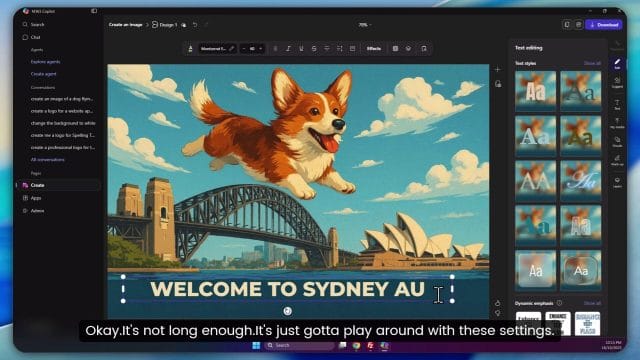Click the Dynamic emphasis info icon
Image resolution: width=640 pixels, height=360 pixels.
559,303
